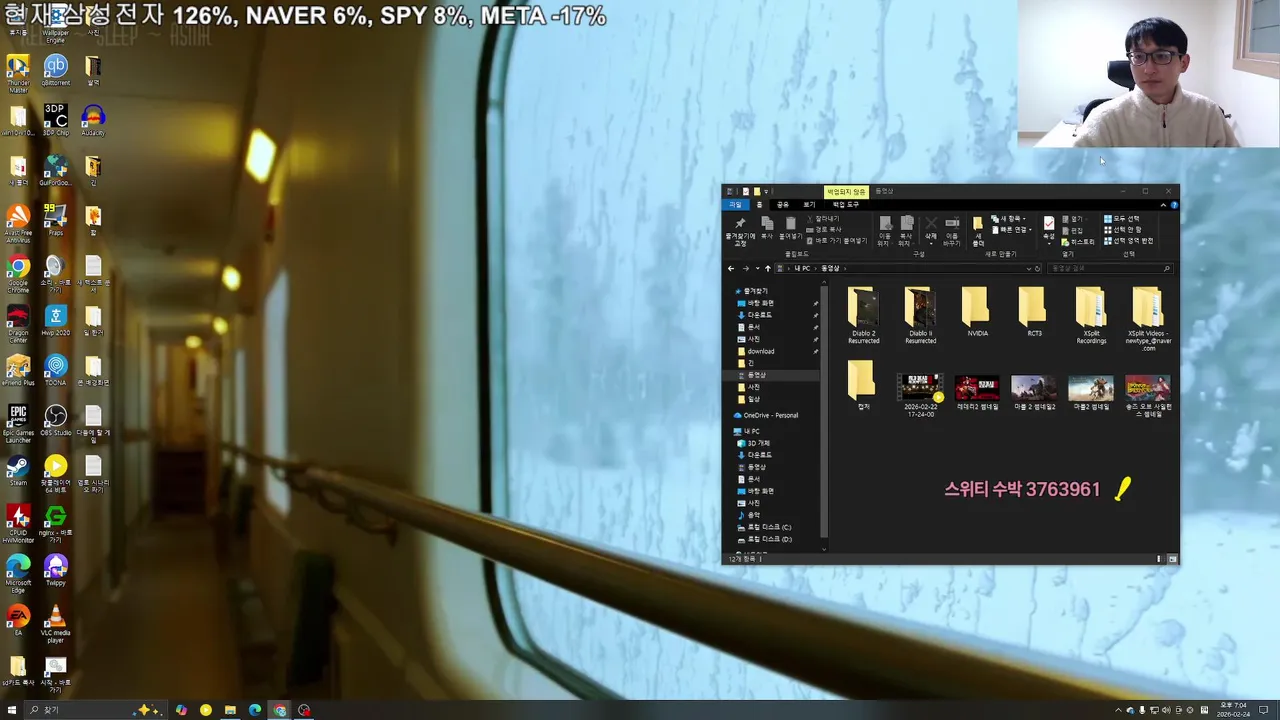Open the New item dropdown
The image size is (1280, 720).
(x=1008, y=219)
